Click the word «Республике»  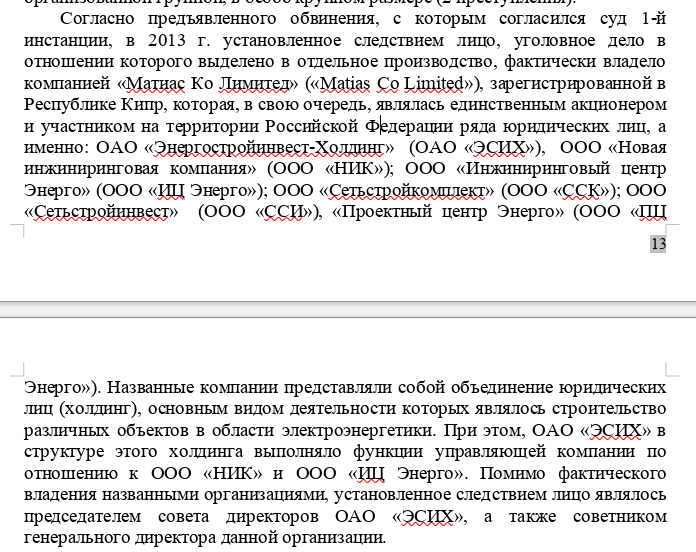(x=70, y=105)
